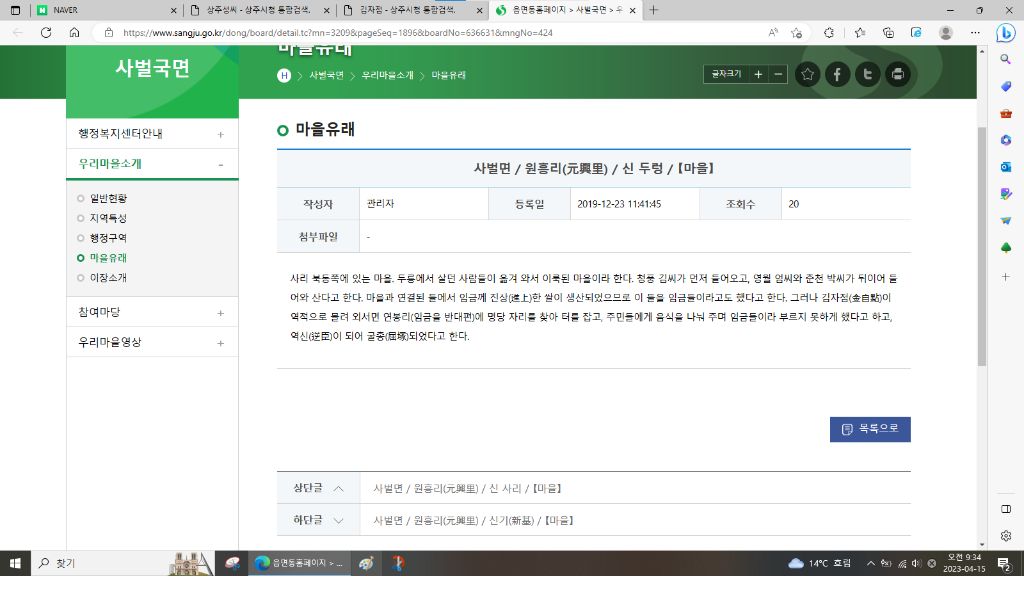
Task: Open 상단글 previous post chevron
Action: (338, 489)
